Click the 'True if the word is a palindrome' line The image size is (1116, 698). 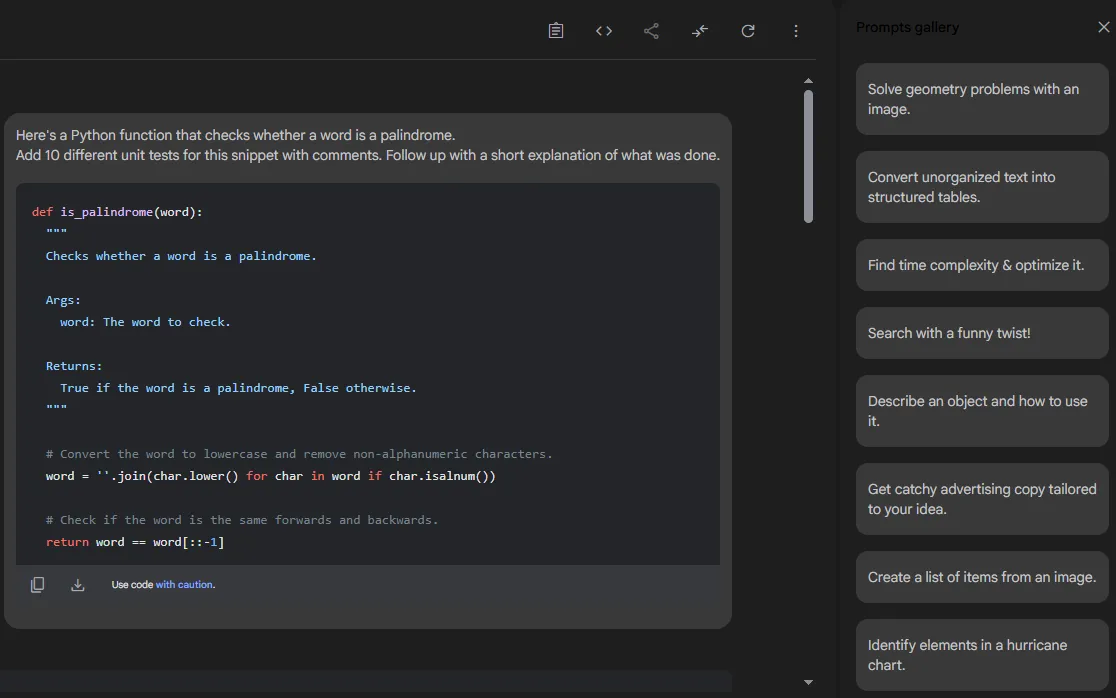238,388
